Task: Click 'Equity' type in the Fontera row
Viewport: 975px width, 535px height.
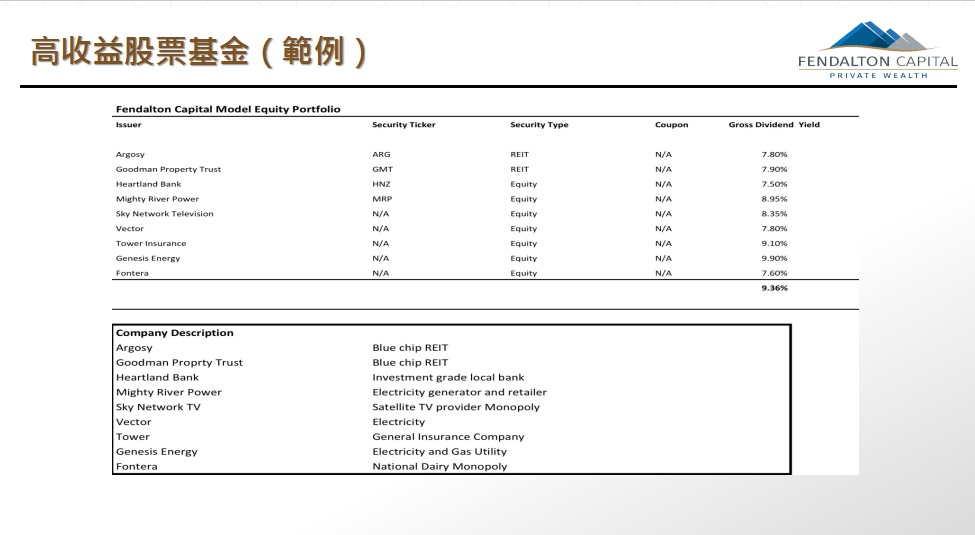Action: pyautogui.click(x=524, y=273)
